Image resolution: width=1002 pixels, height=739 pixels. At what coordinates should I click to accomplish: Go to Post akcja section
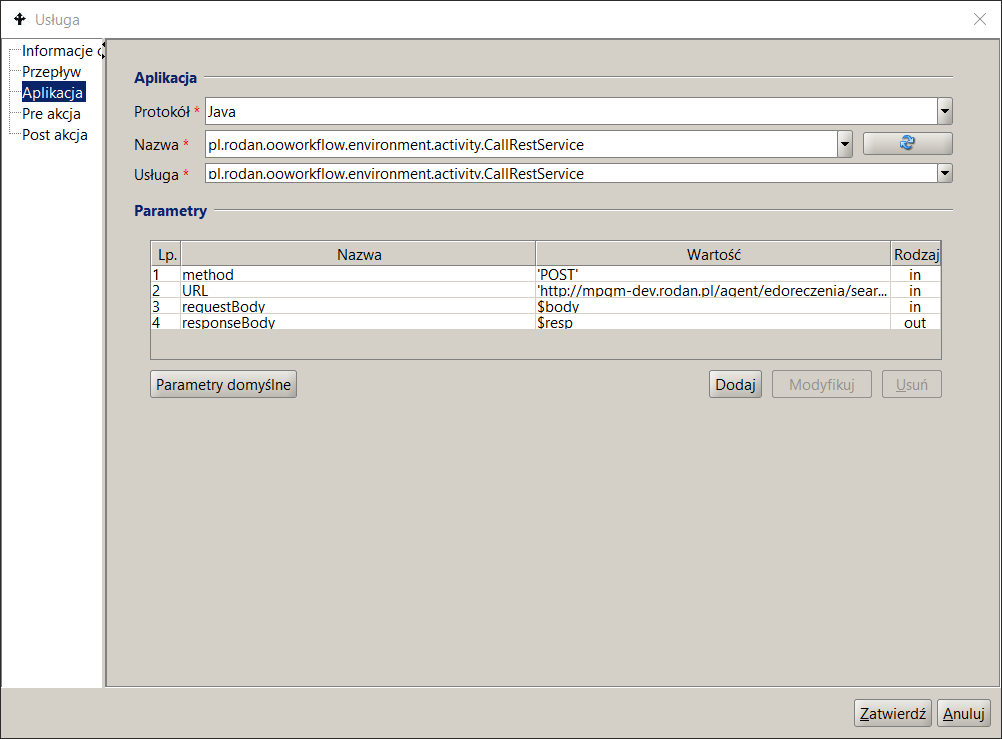pyautogui.click(x=55, y=135)
